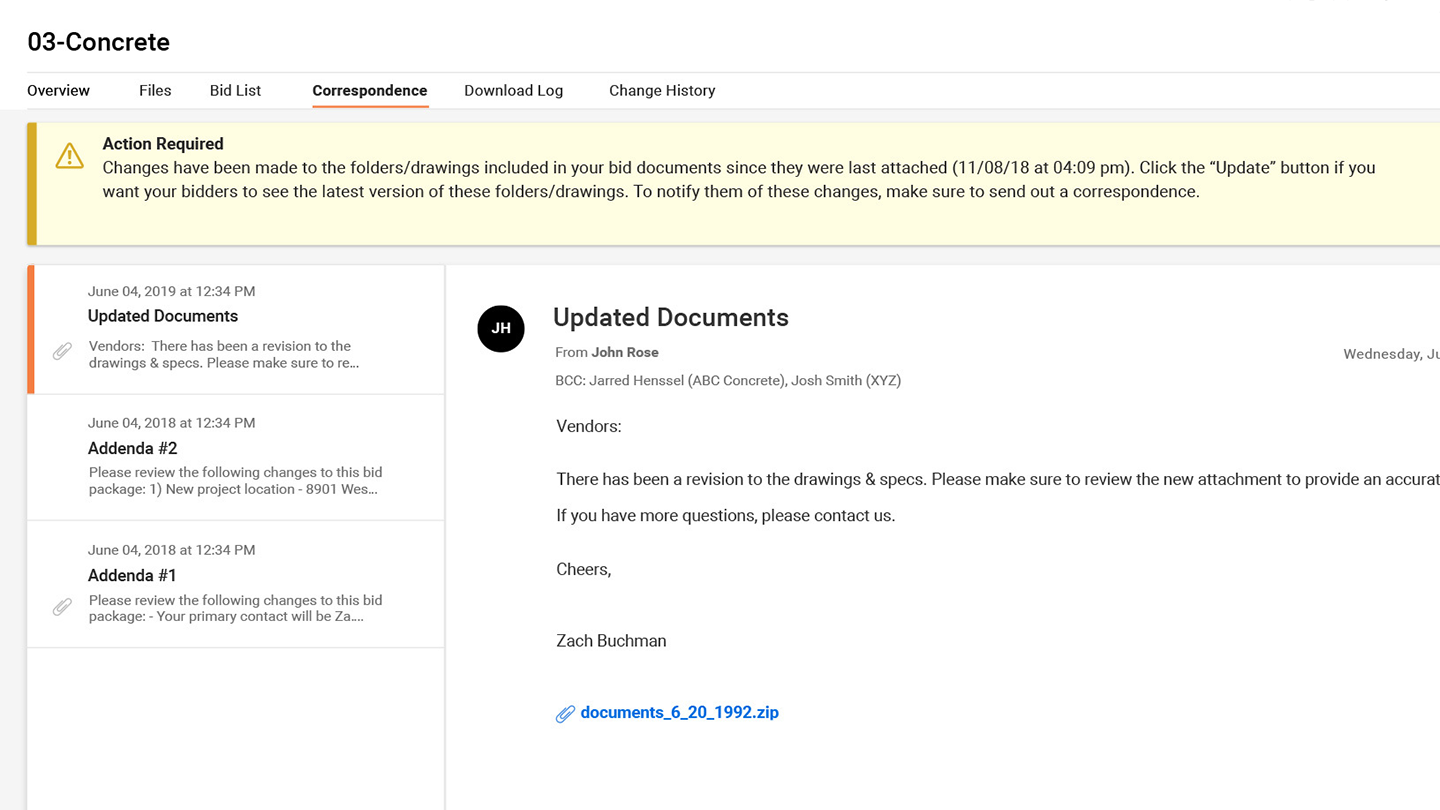Click the paperclip icon on Addenda #1 item
The height and width of the screenshot is (810, 1440).
62,607
